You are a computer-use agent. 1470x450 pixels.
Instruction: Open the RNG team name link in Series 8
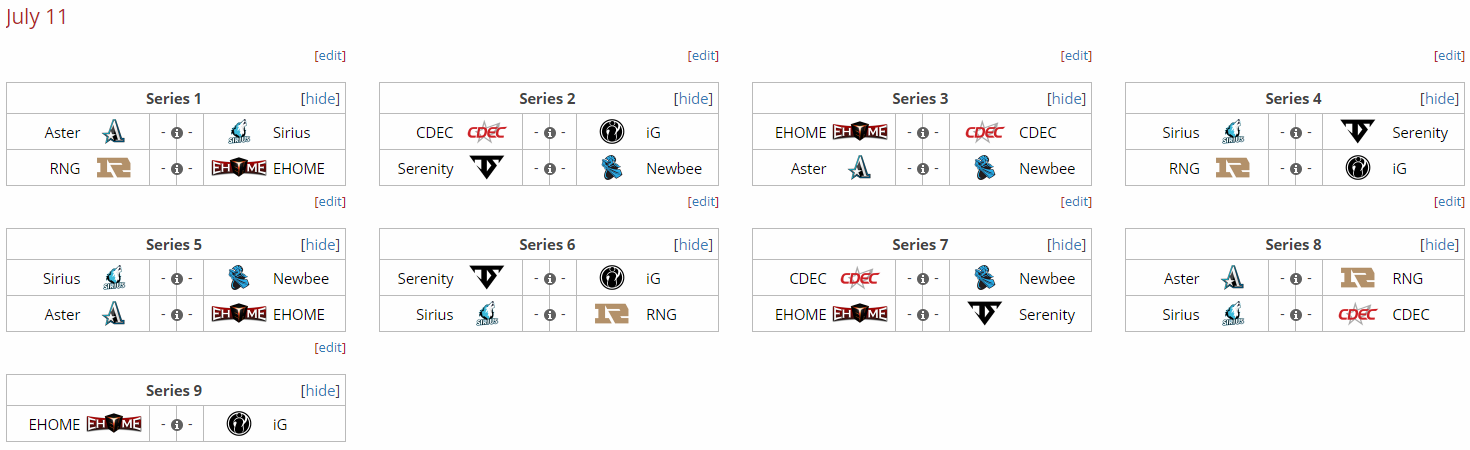tap(1408, 278)
